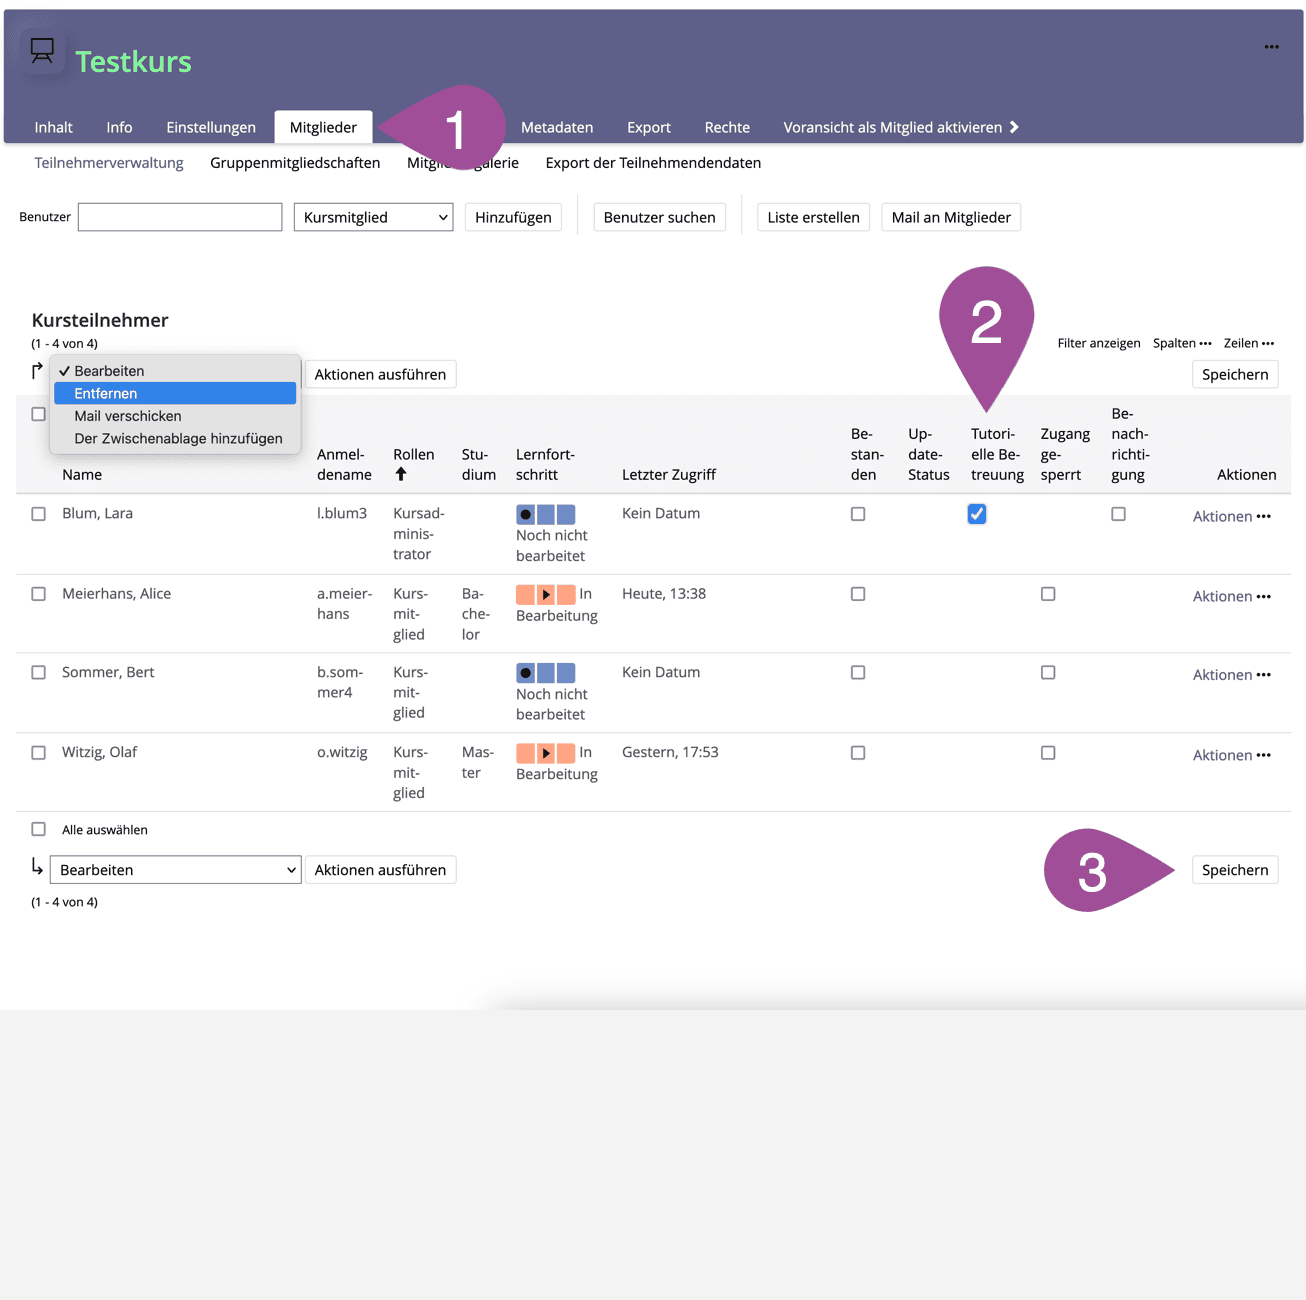Image resolution: width=1306 pixels, height=1300 pixels.
Task: Open the bottom Bearbeiten action dropdown
Action: click(x=175, y=870)
